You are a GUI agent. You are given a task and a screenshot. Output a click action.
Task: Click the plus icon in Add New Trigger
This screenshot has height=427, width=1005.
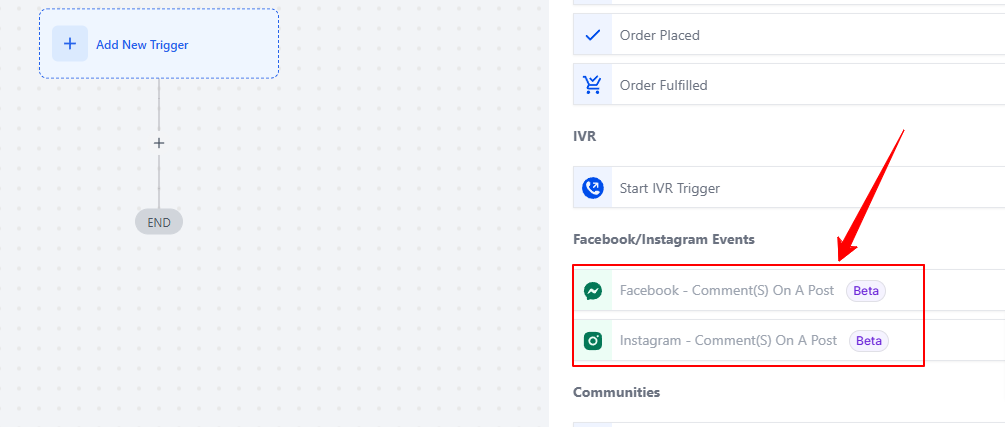pos(70,44)
